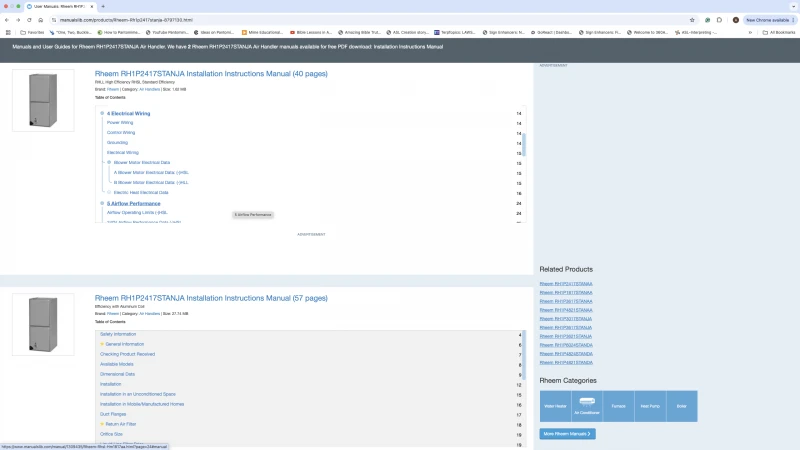The width and height of the screenshot is (800, 450).
Task: Open the Furnace category tile
Action: [618, 406]
